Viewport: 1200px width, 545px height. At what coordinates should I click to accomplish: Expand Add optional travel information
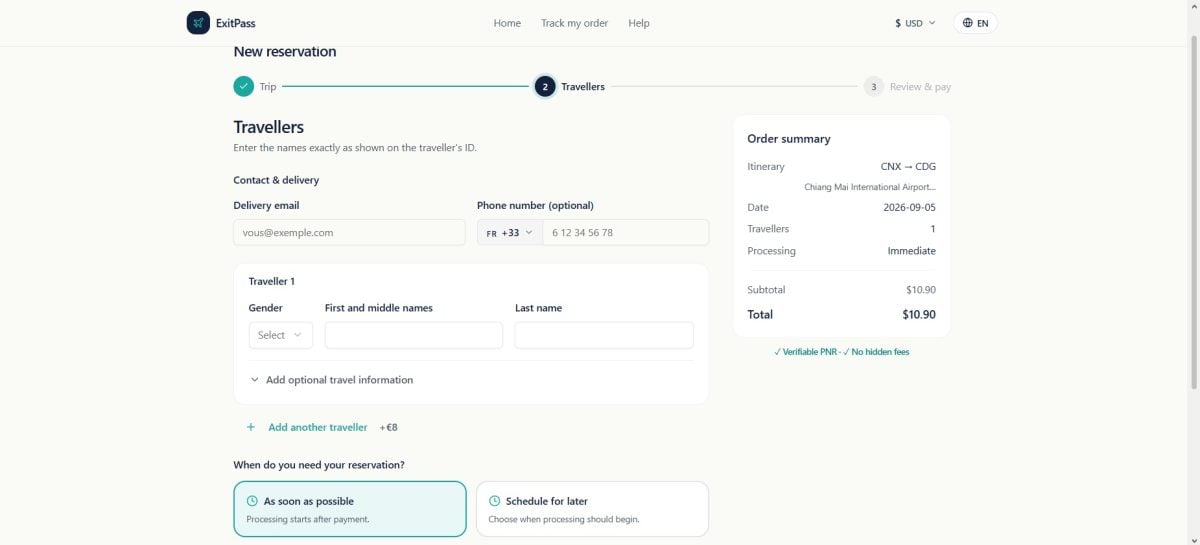pos(331,380)
